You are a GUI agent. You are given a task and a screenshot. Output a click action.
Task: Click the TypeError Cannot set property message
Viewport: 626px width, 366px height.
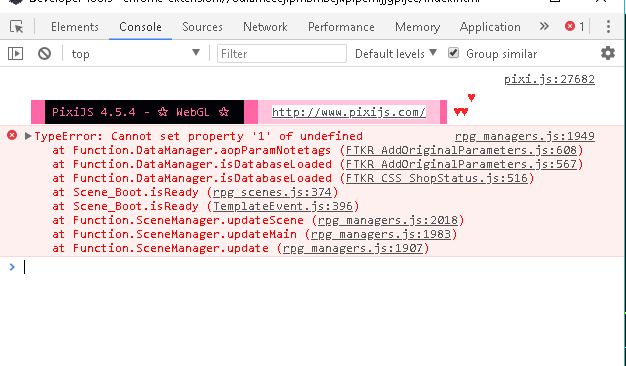click(198, 136)
